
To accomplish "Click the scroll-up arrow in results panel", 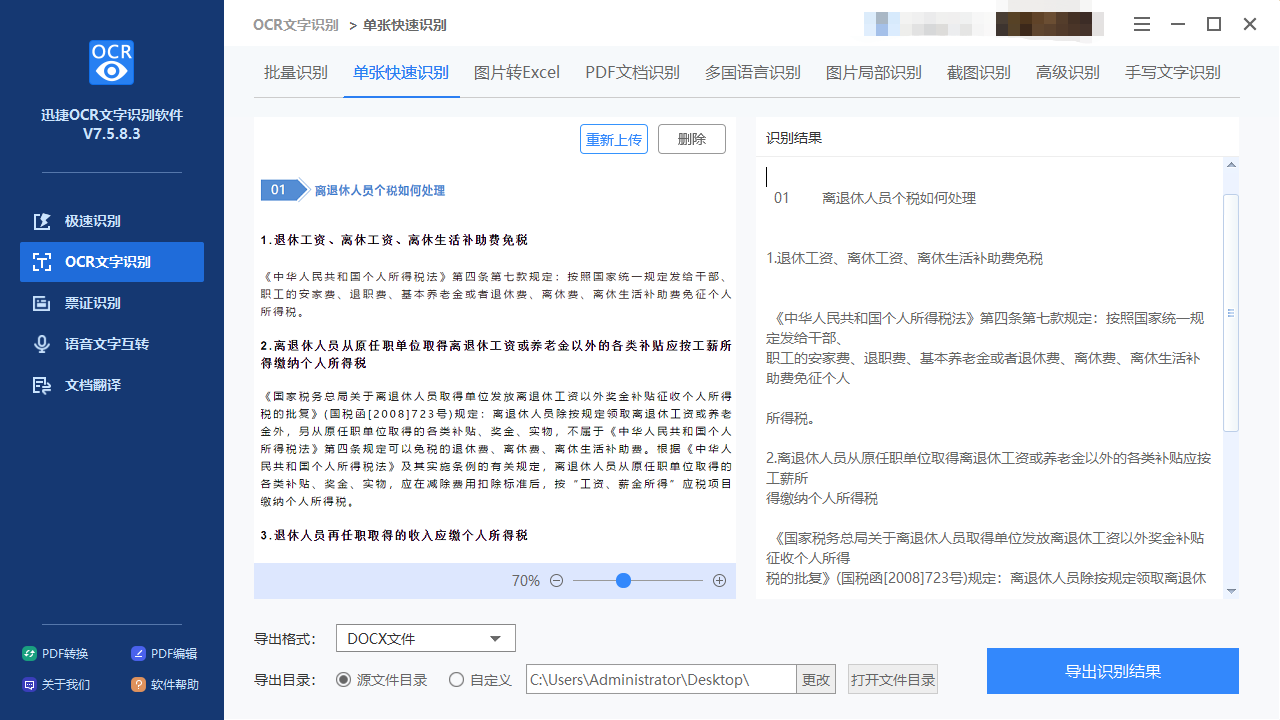I will [1231, 165].
